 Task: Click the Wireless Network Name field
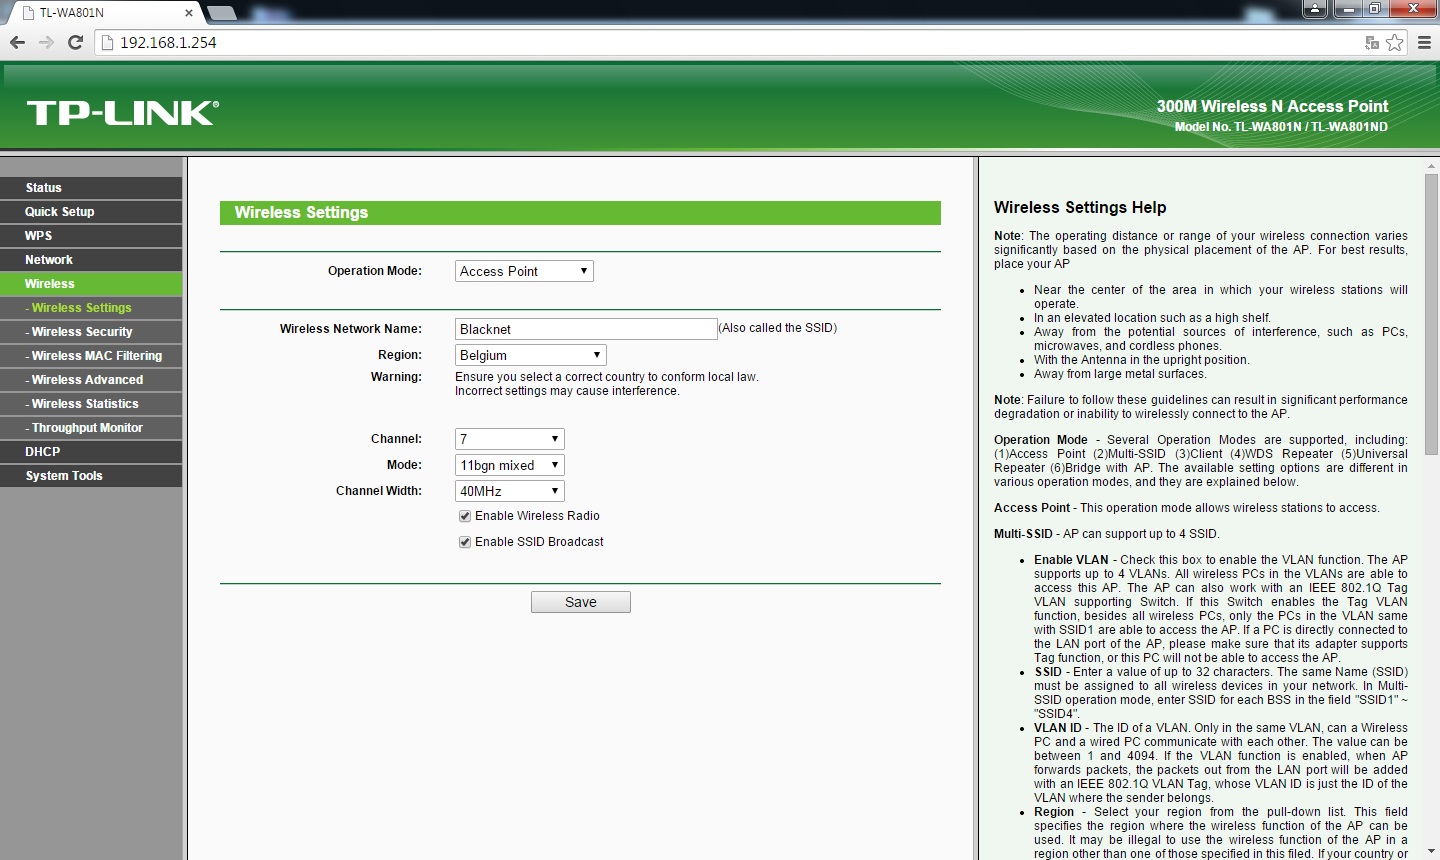(x=585, y=329)
